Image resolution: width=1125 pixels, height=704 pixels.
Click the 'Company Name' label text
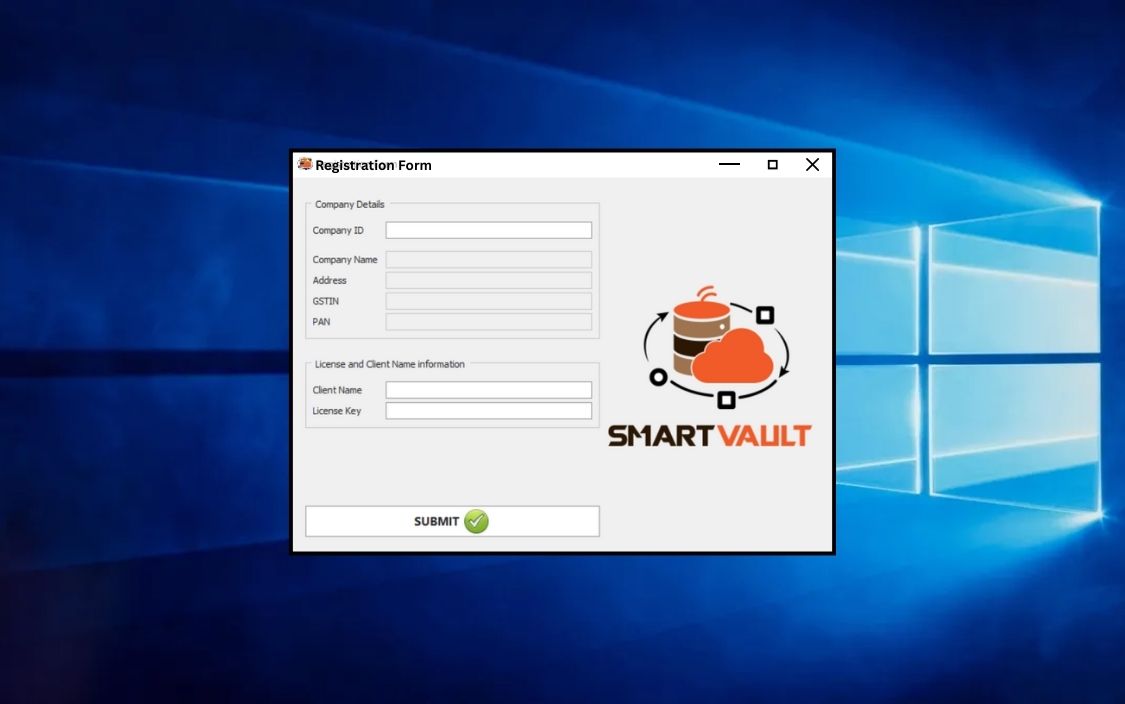point(344,260)
